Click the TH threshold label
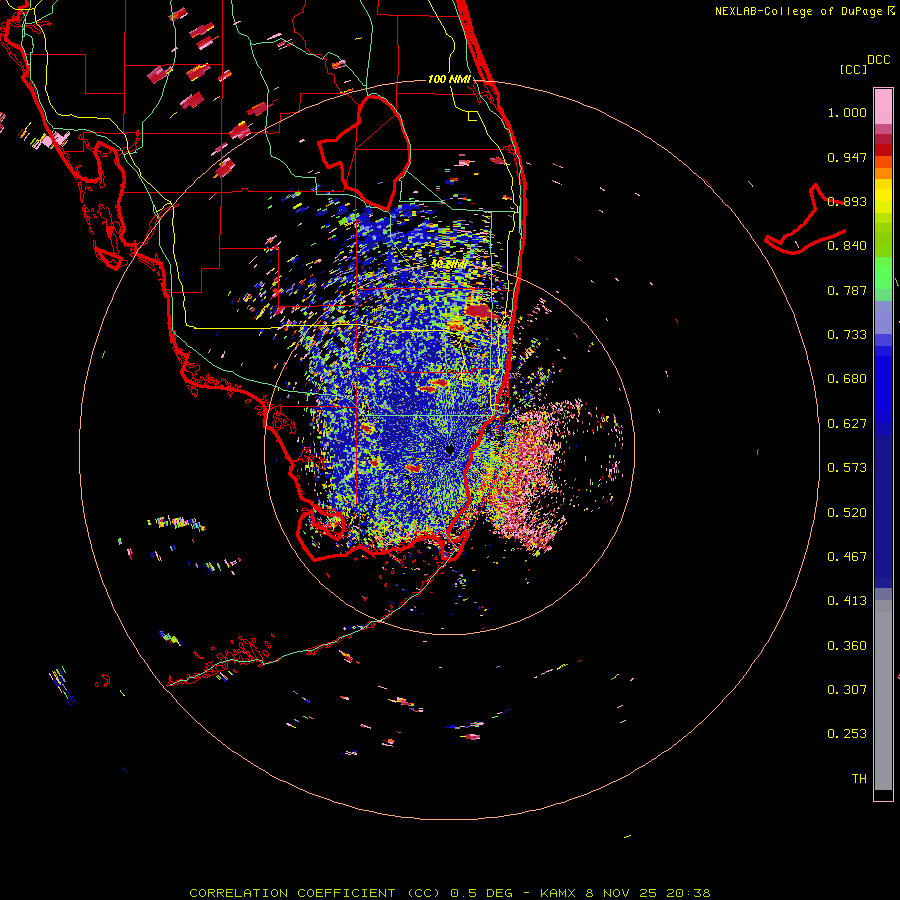The height and width of the screenshot is (900, 900). click(859, 779)
